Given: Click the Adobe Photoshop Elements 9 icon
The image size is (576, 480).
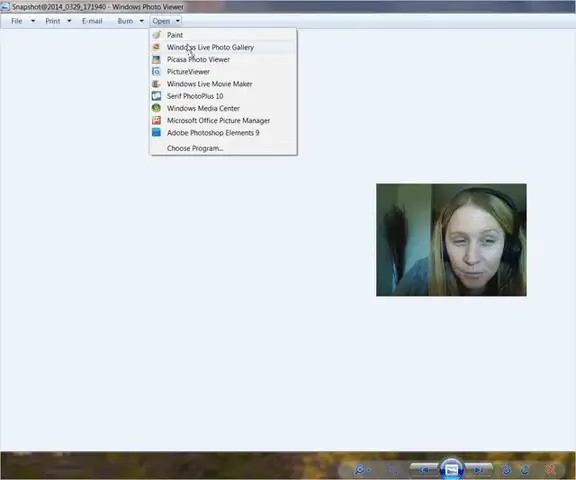Looking at the screenshot, I should tap(156, 133).
